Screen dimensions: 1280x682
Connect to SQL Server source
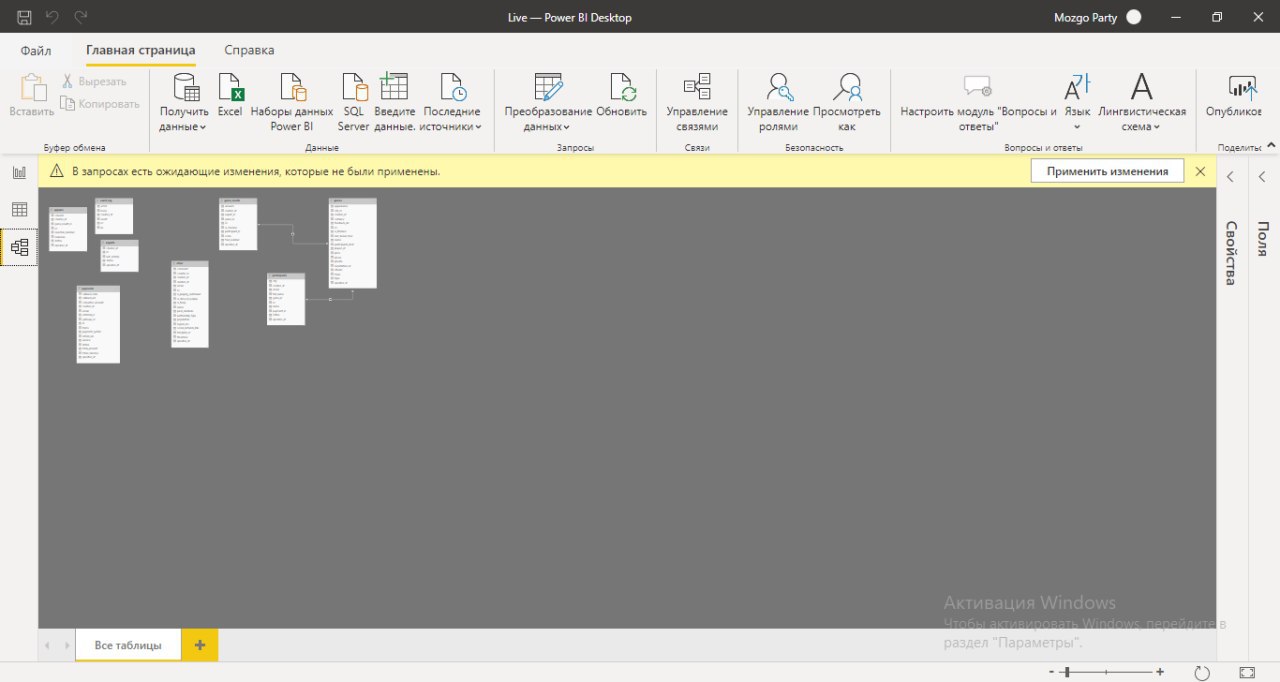(x=354, y=103)
